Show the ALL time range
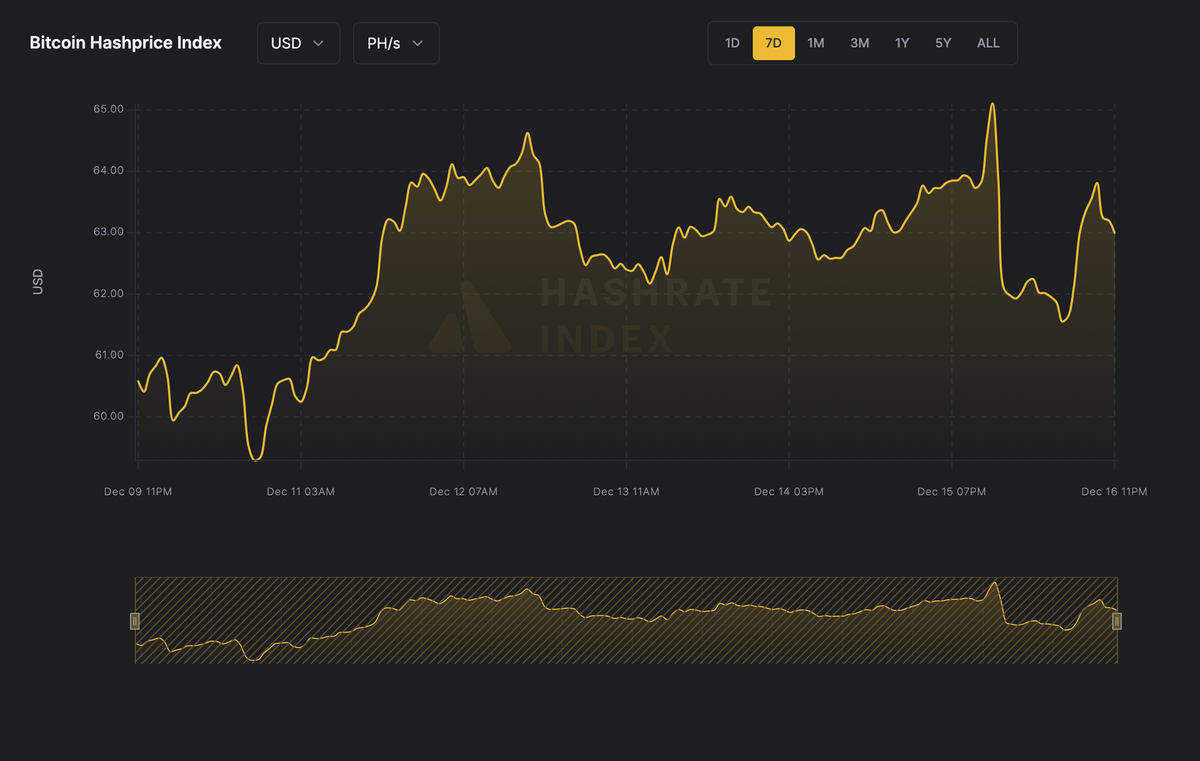 click(x=988, y=43)
